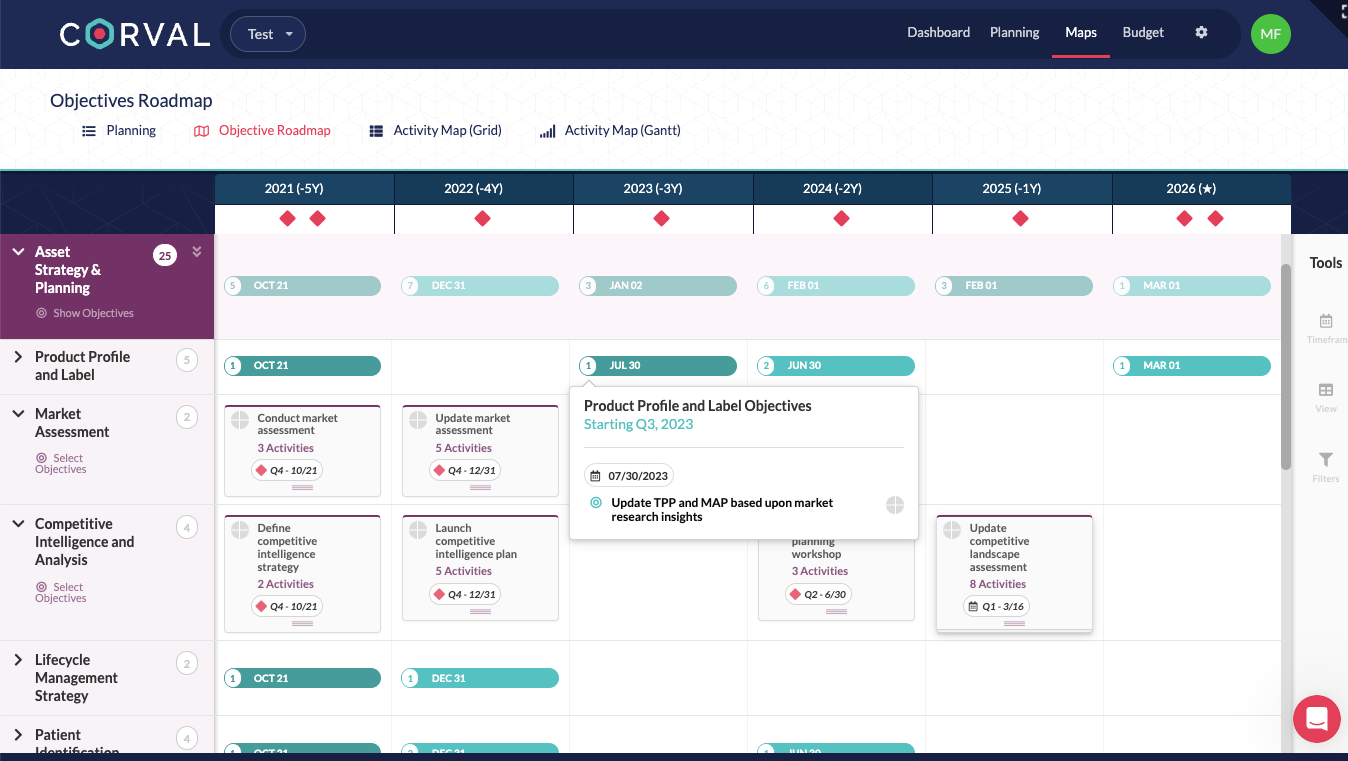Click the drag handle on Update competitive landscape assessment
The height and width of the screenshot is (761, 1348).
click(1014, 623)
